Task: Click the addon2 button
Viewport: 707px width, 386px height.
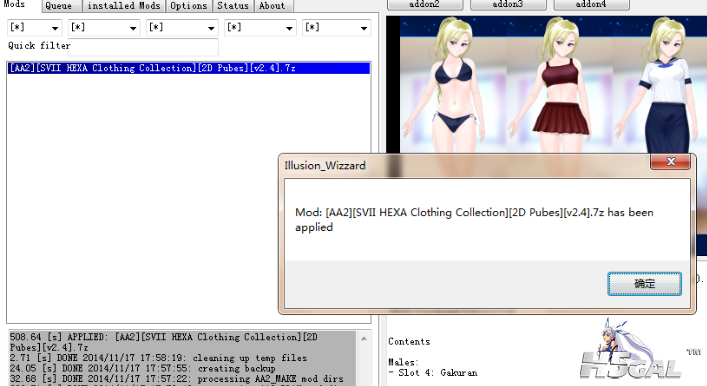Action: 424,5
